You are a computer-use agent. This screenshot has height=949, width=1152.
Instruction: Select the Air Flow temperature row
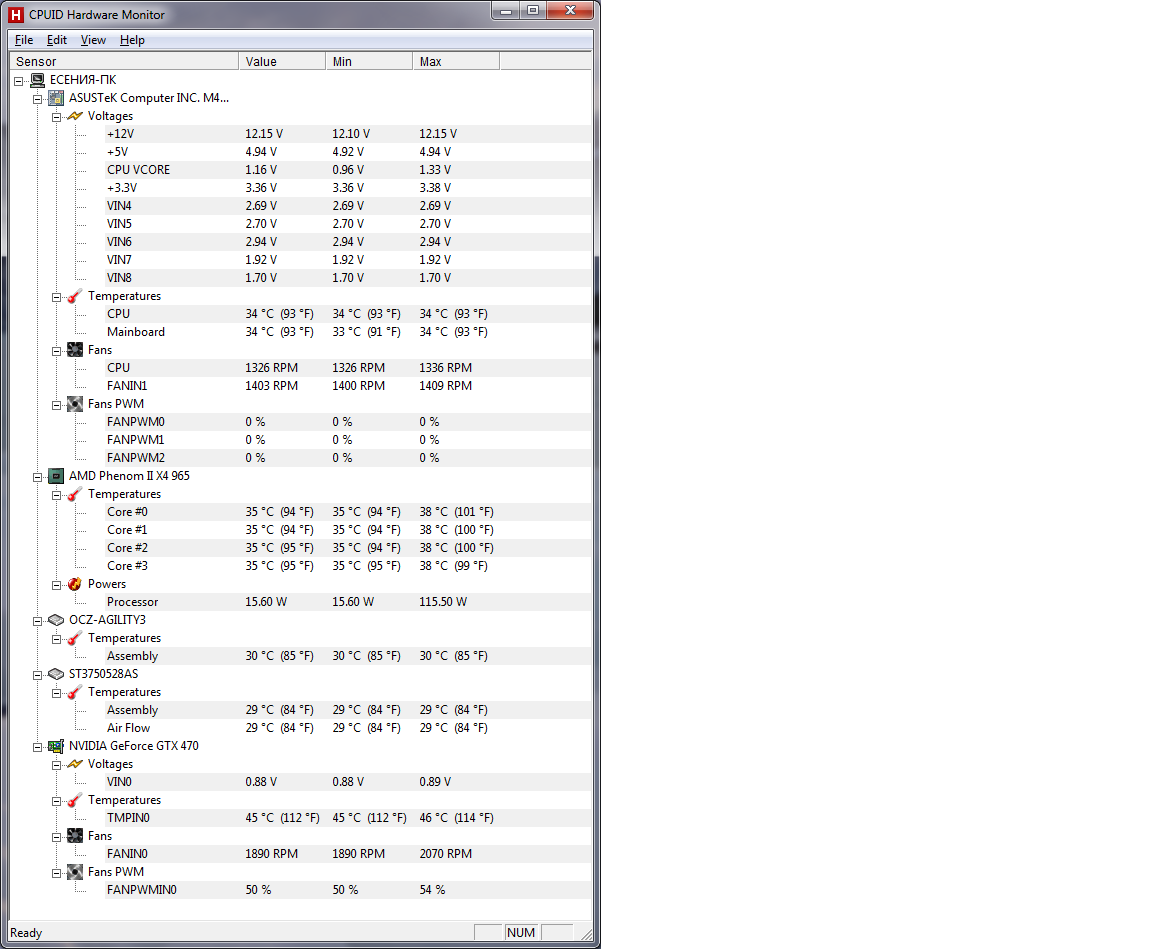[x=348, y=728]
